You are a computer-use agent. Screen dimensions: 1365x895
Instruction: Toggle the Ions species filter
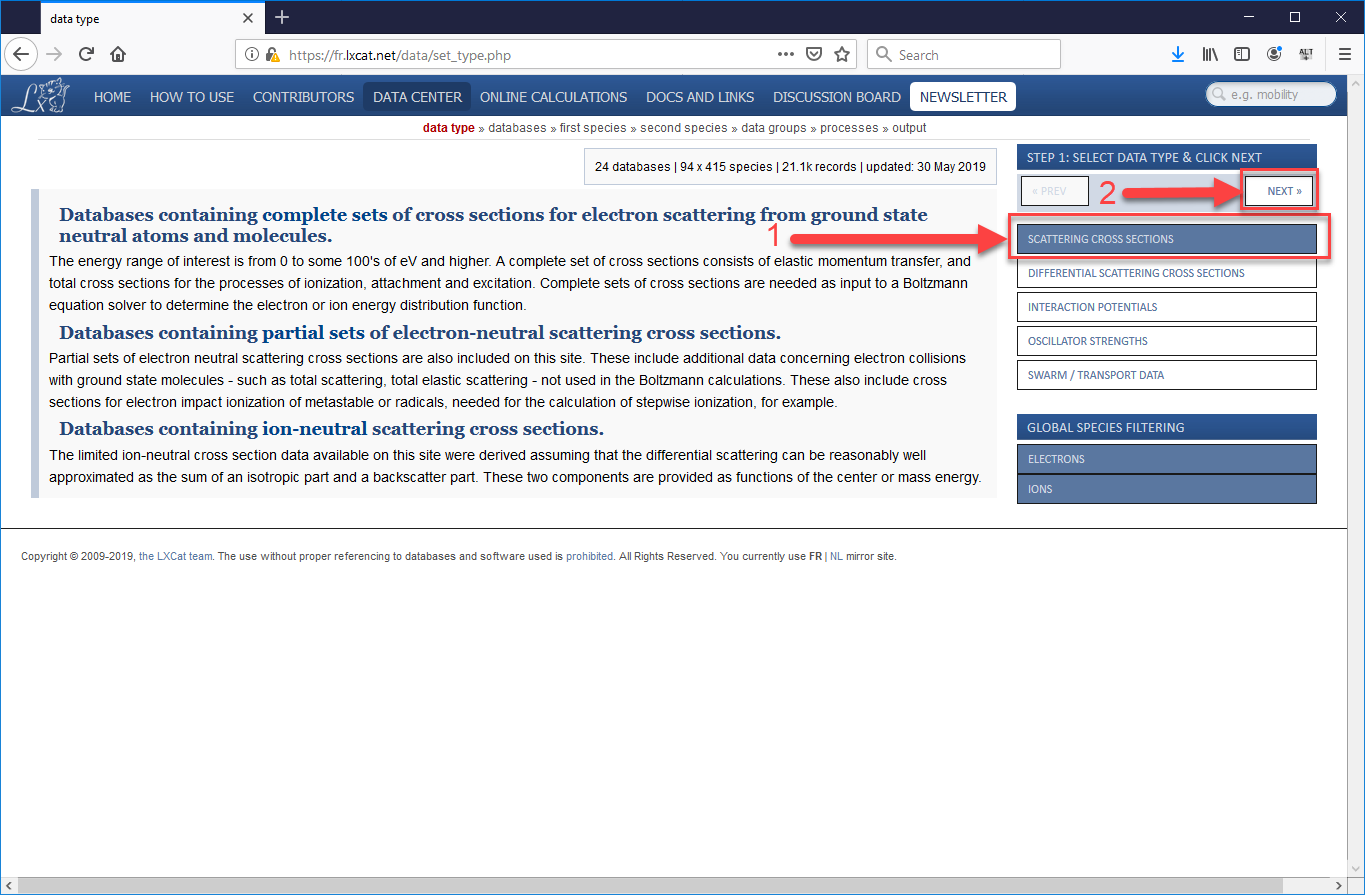coord(1166,489)
